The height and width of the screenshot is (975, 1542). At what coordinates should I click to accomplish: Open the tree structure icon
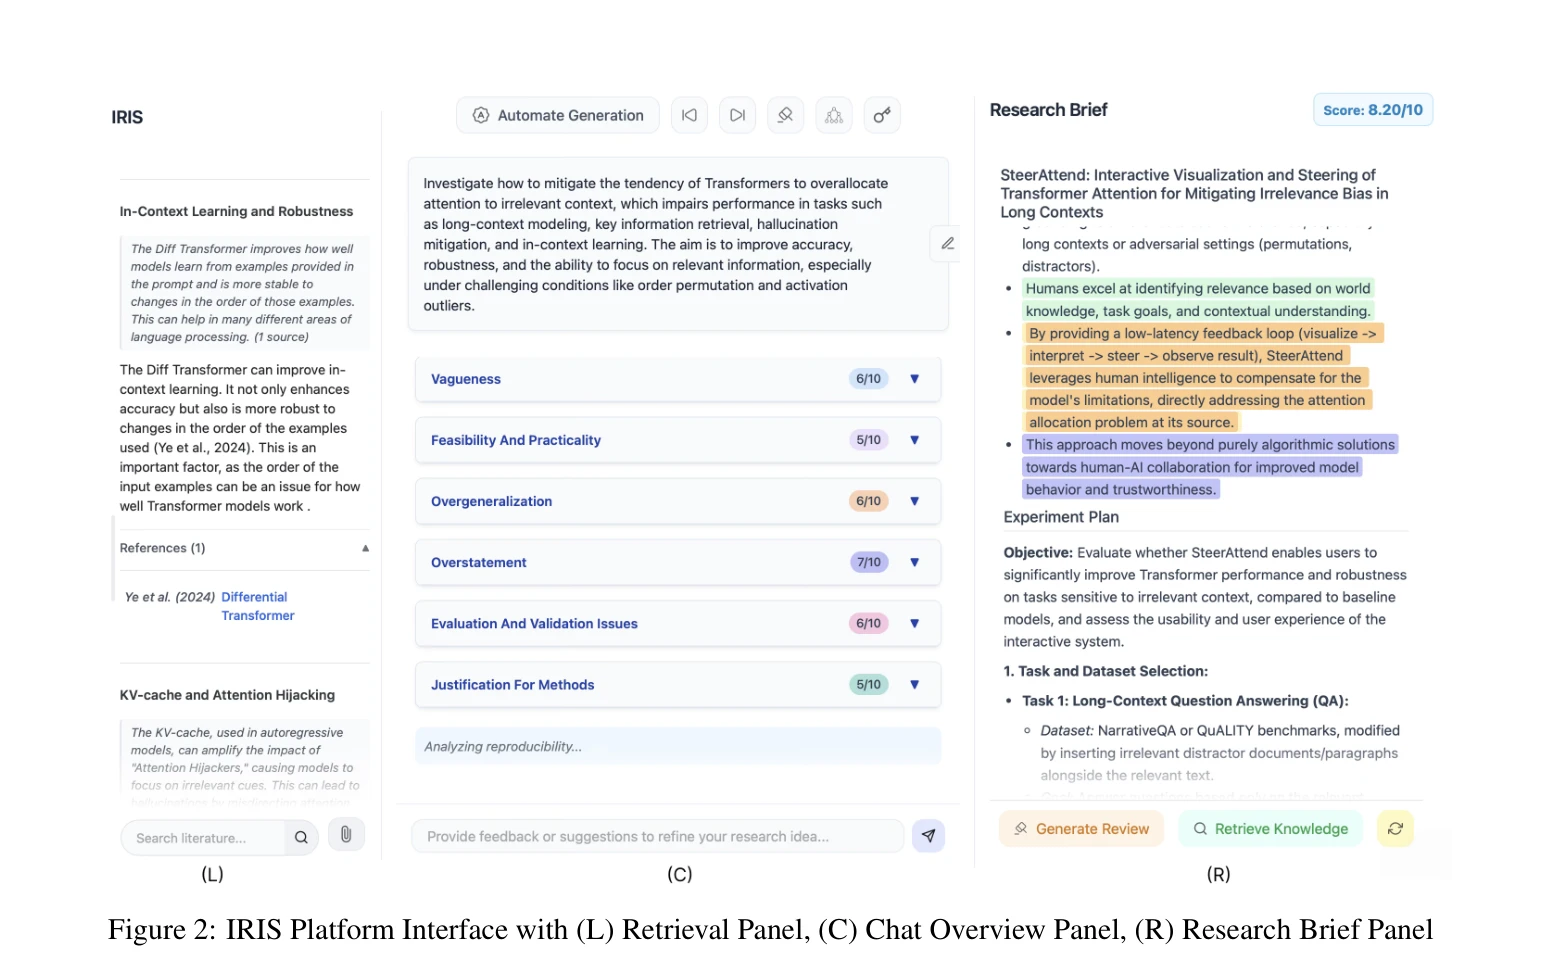click(x=834, y=115)
